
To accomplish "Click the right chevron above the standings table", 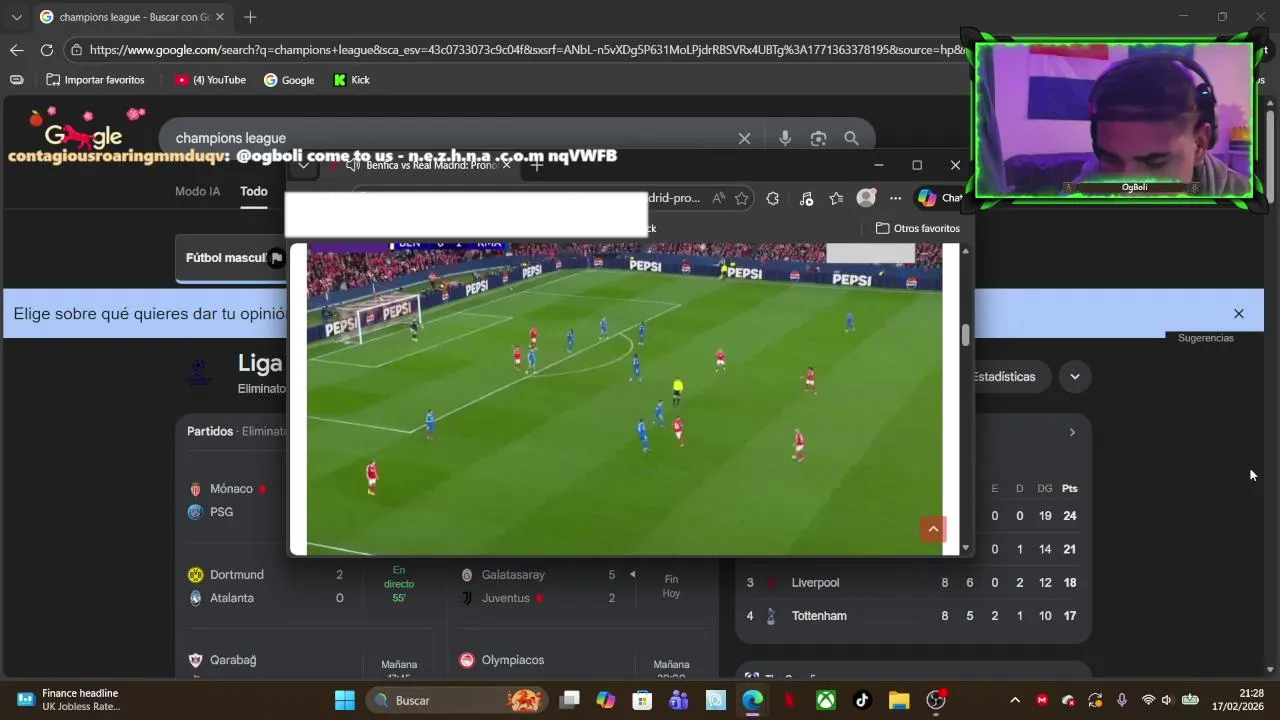I will coord(1072,432).
